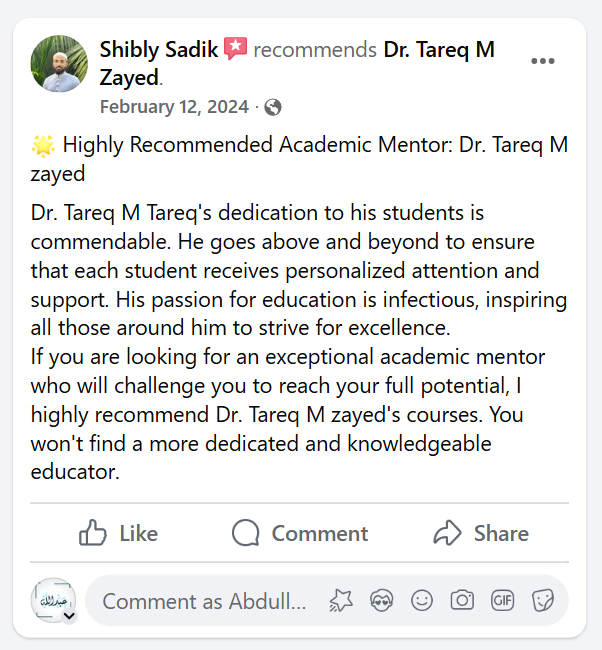Click the sun emoji in post headline
Screen dimensions: 602x650
44,146
